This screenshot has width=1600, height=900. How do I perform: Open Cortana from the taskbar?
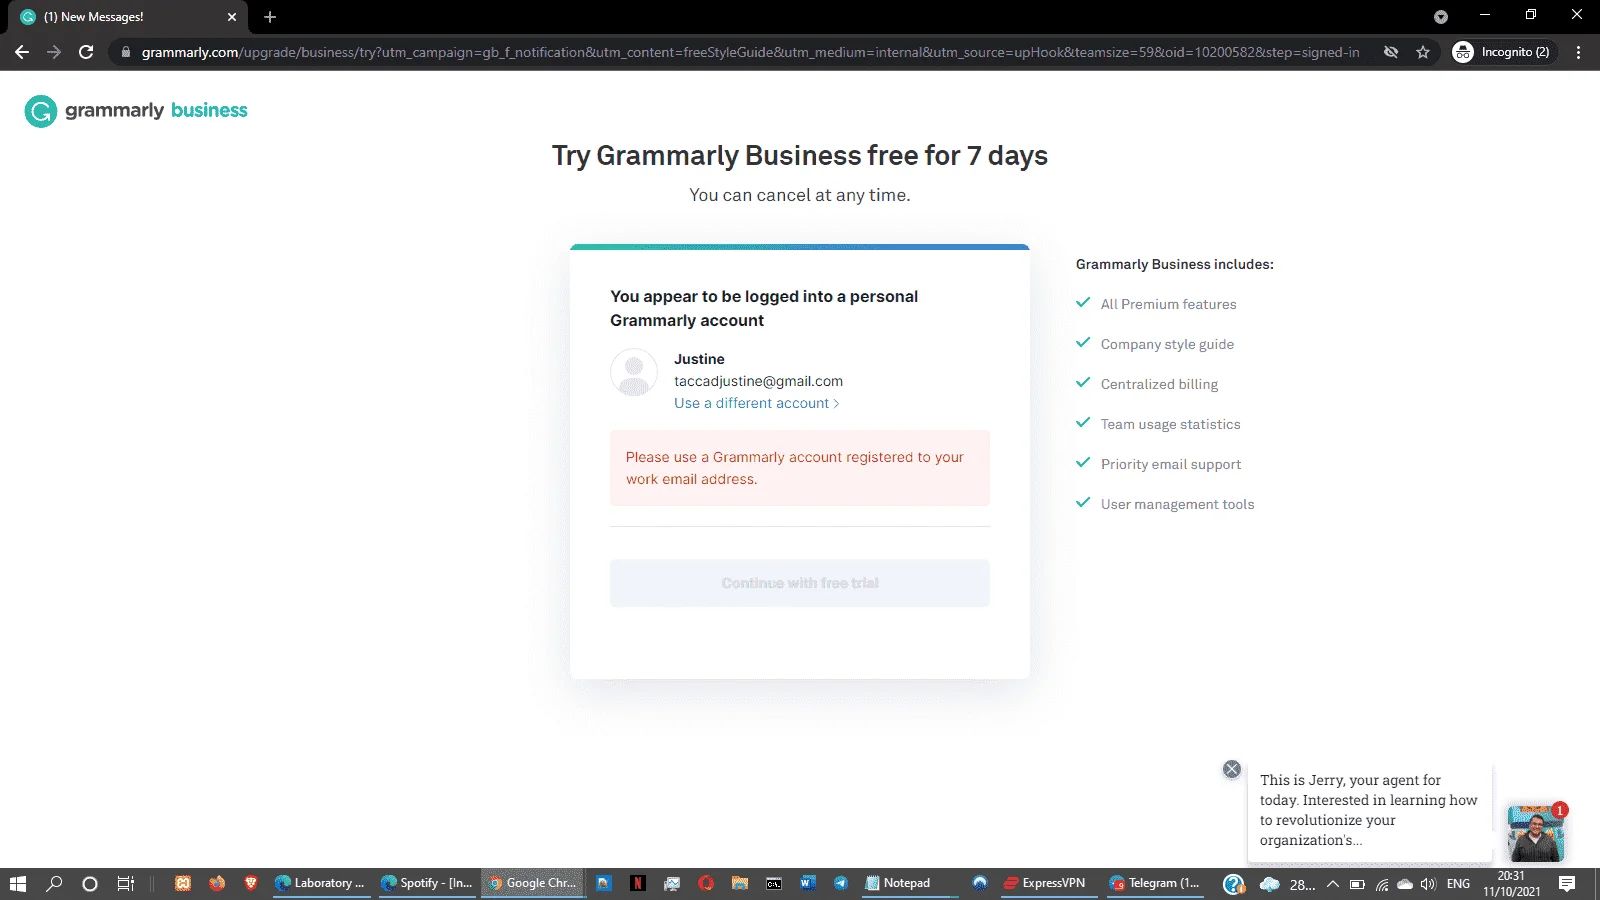pos(90,883)
